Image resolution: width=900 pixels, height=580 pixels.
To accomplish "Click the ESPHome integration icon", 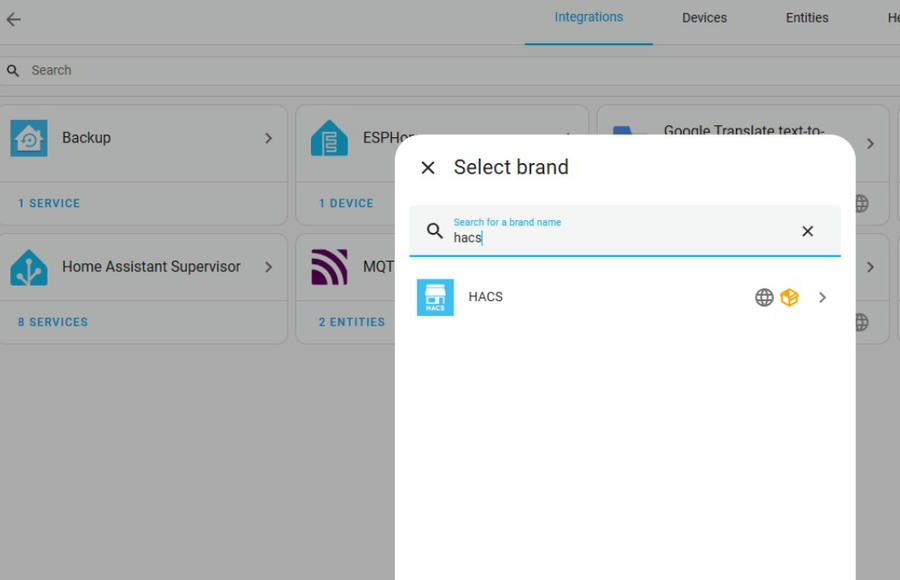I will (x=329, y=138).
